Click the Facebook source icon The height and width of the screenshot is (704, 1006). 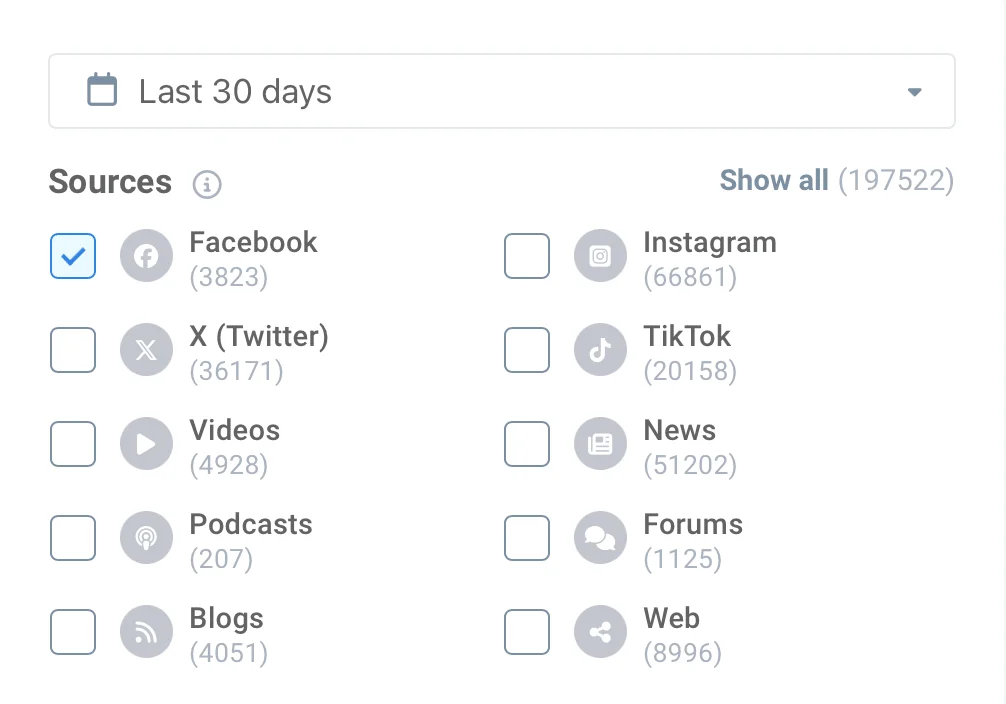pos(146,256)
